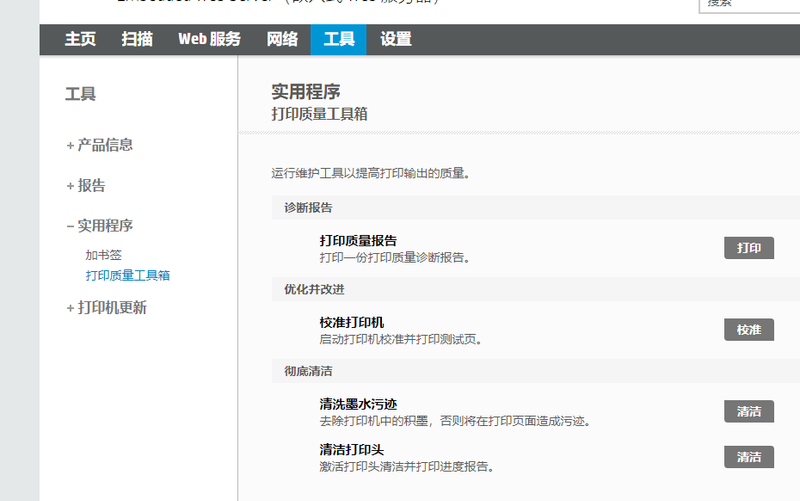The height and width of the screenshot is (501, 800).
Task: Expand the 打印机更新 sidebar section
Action: 111,307
